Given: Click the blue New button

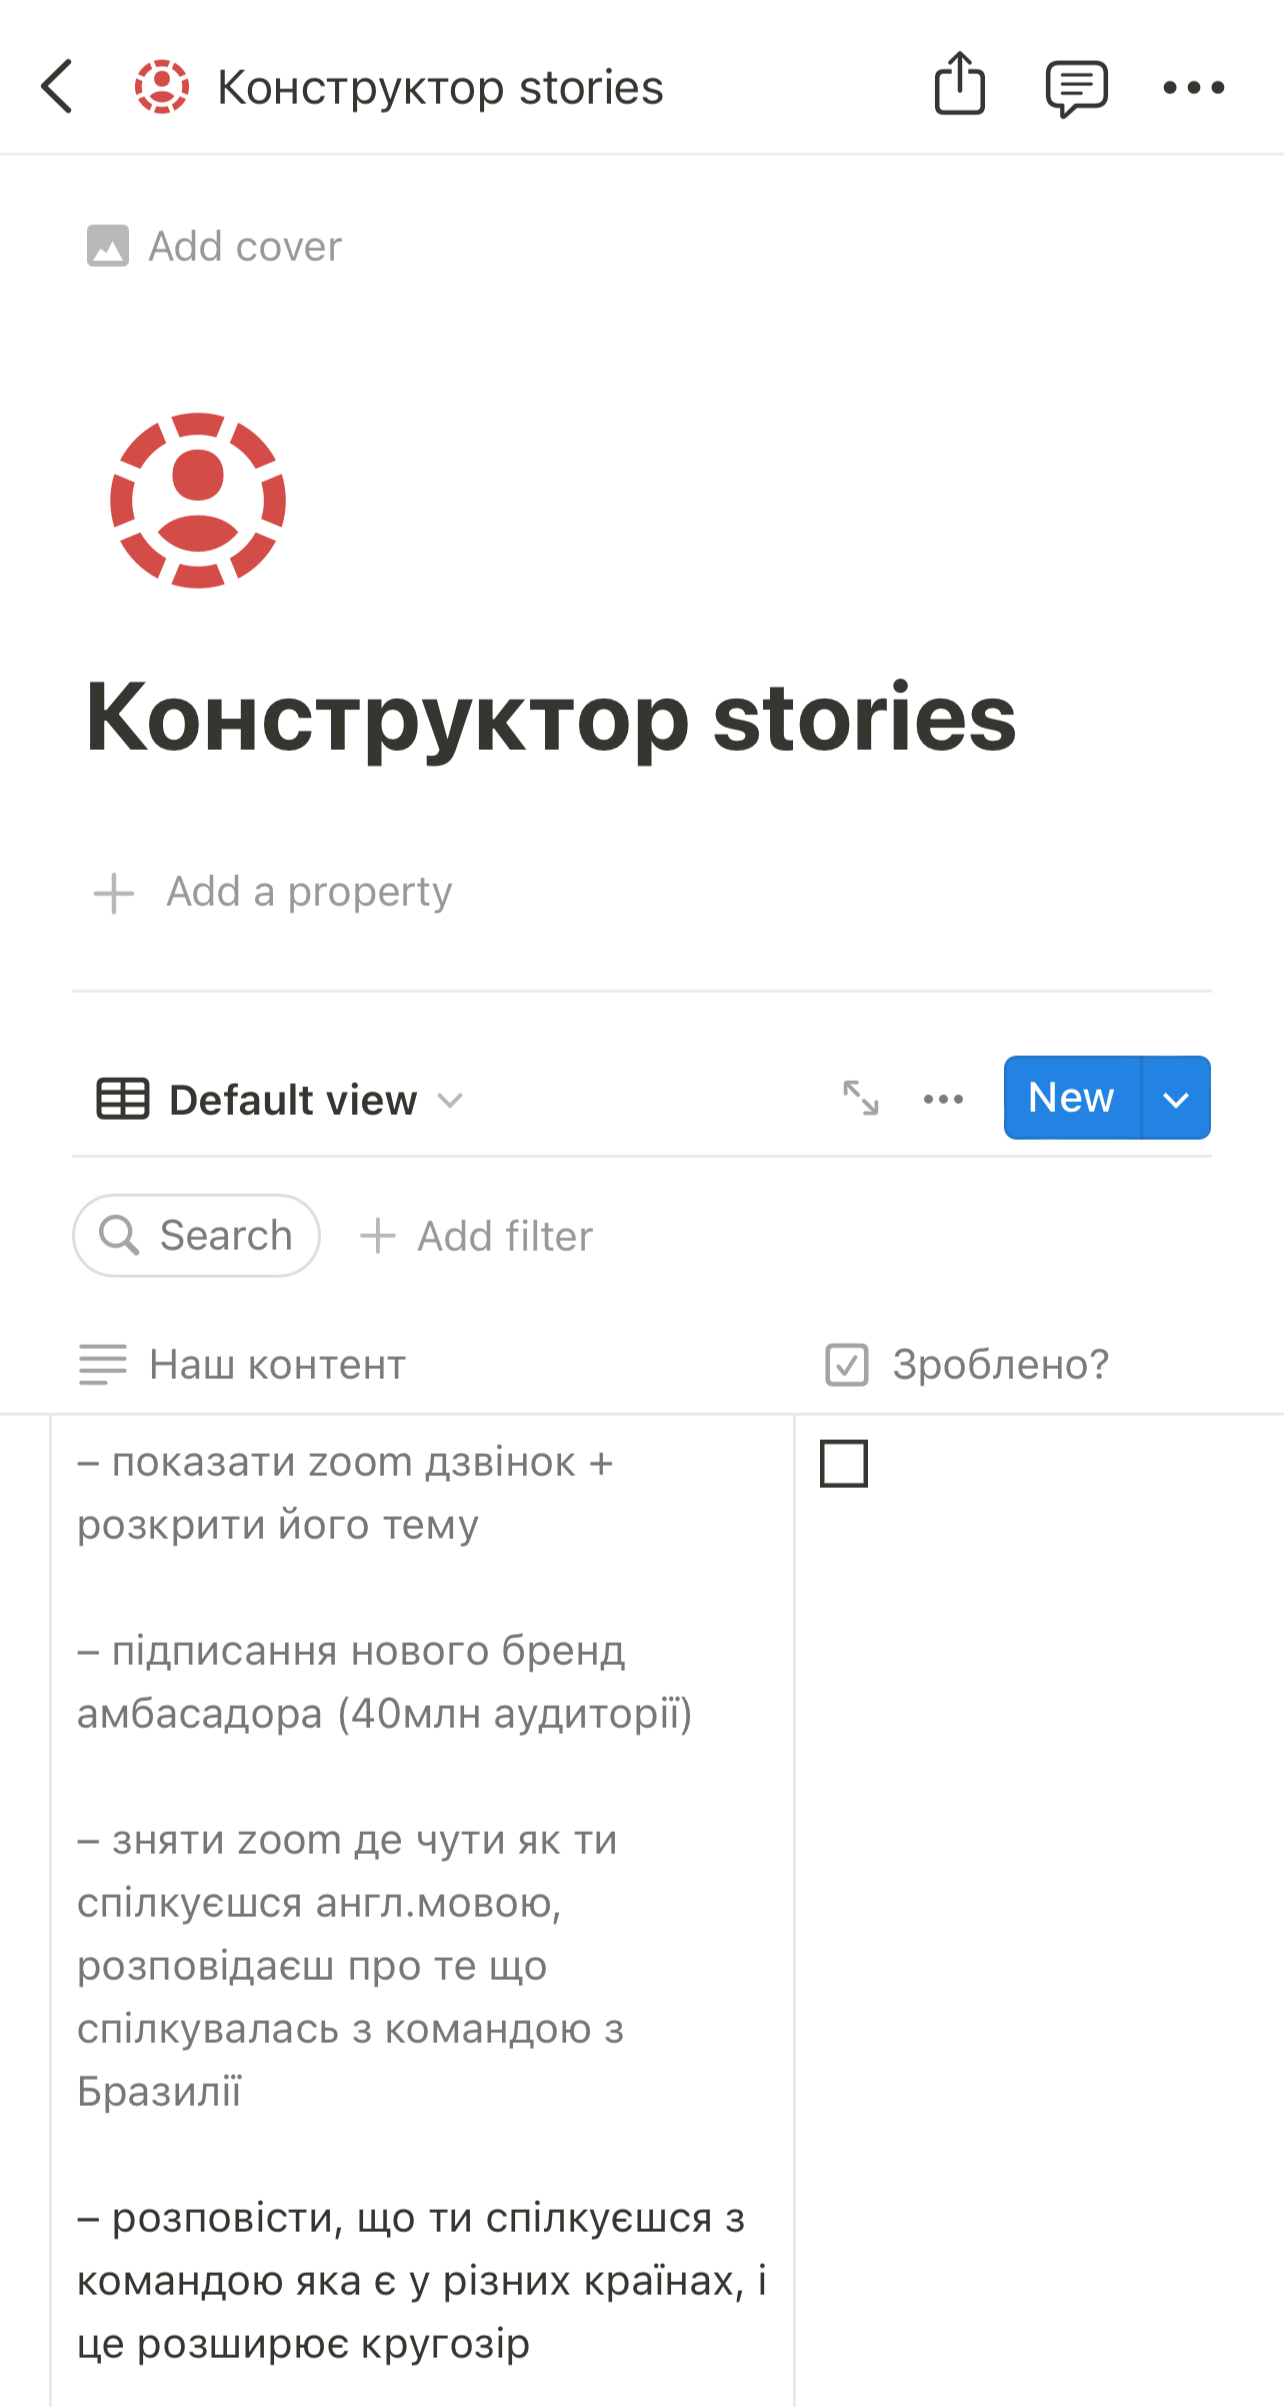Looking at the screenshot, I should [x=1072, y=1098].
